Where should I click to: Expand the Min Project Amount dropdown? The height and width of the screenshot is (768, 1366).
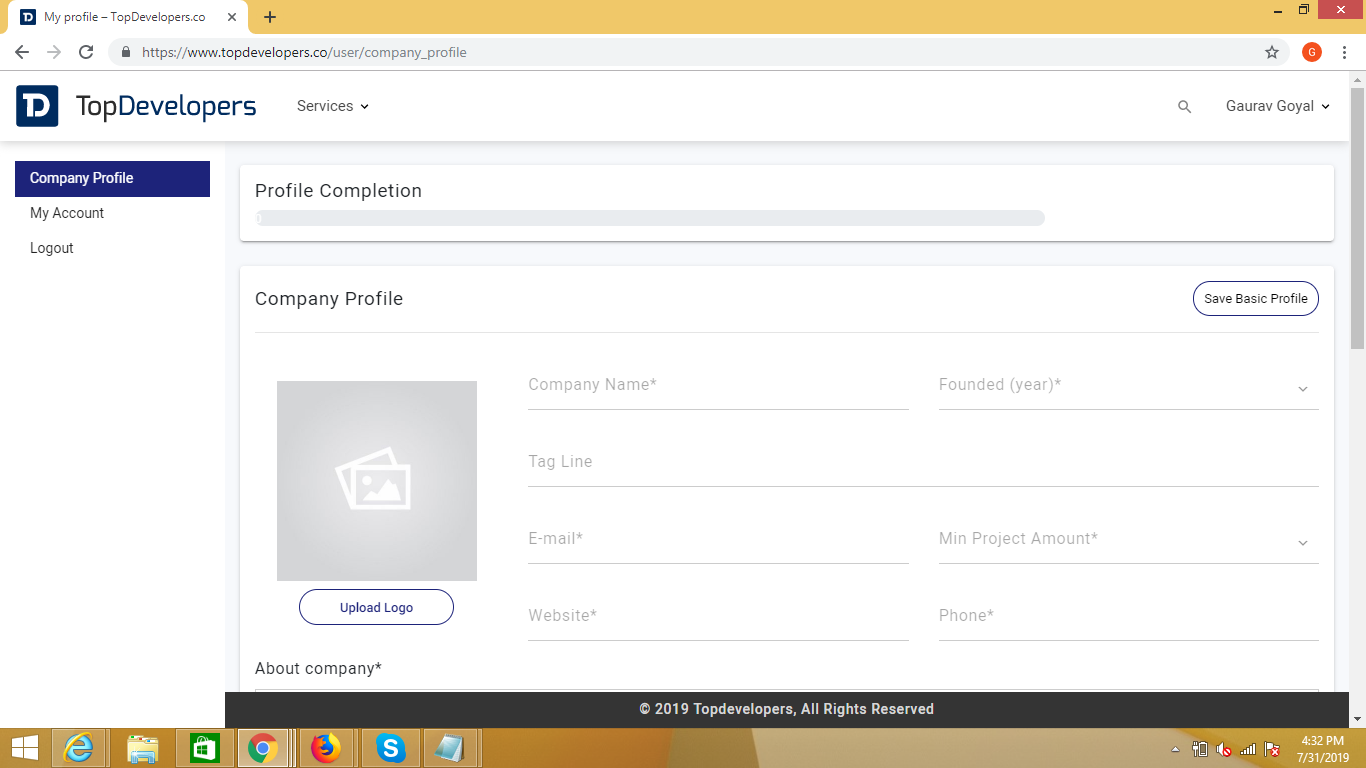[x=1128, y=541]
